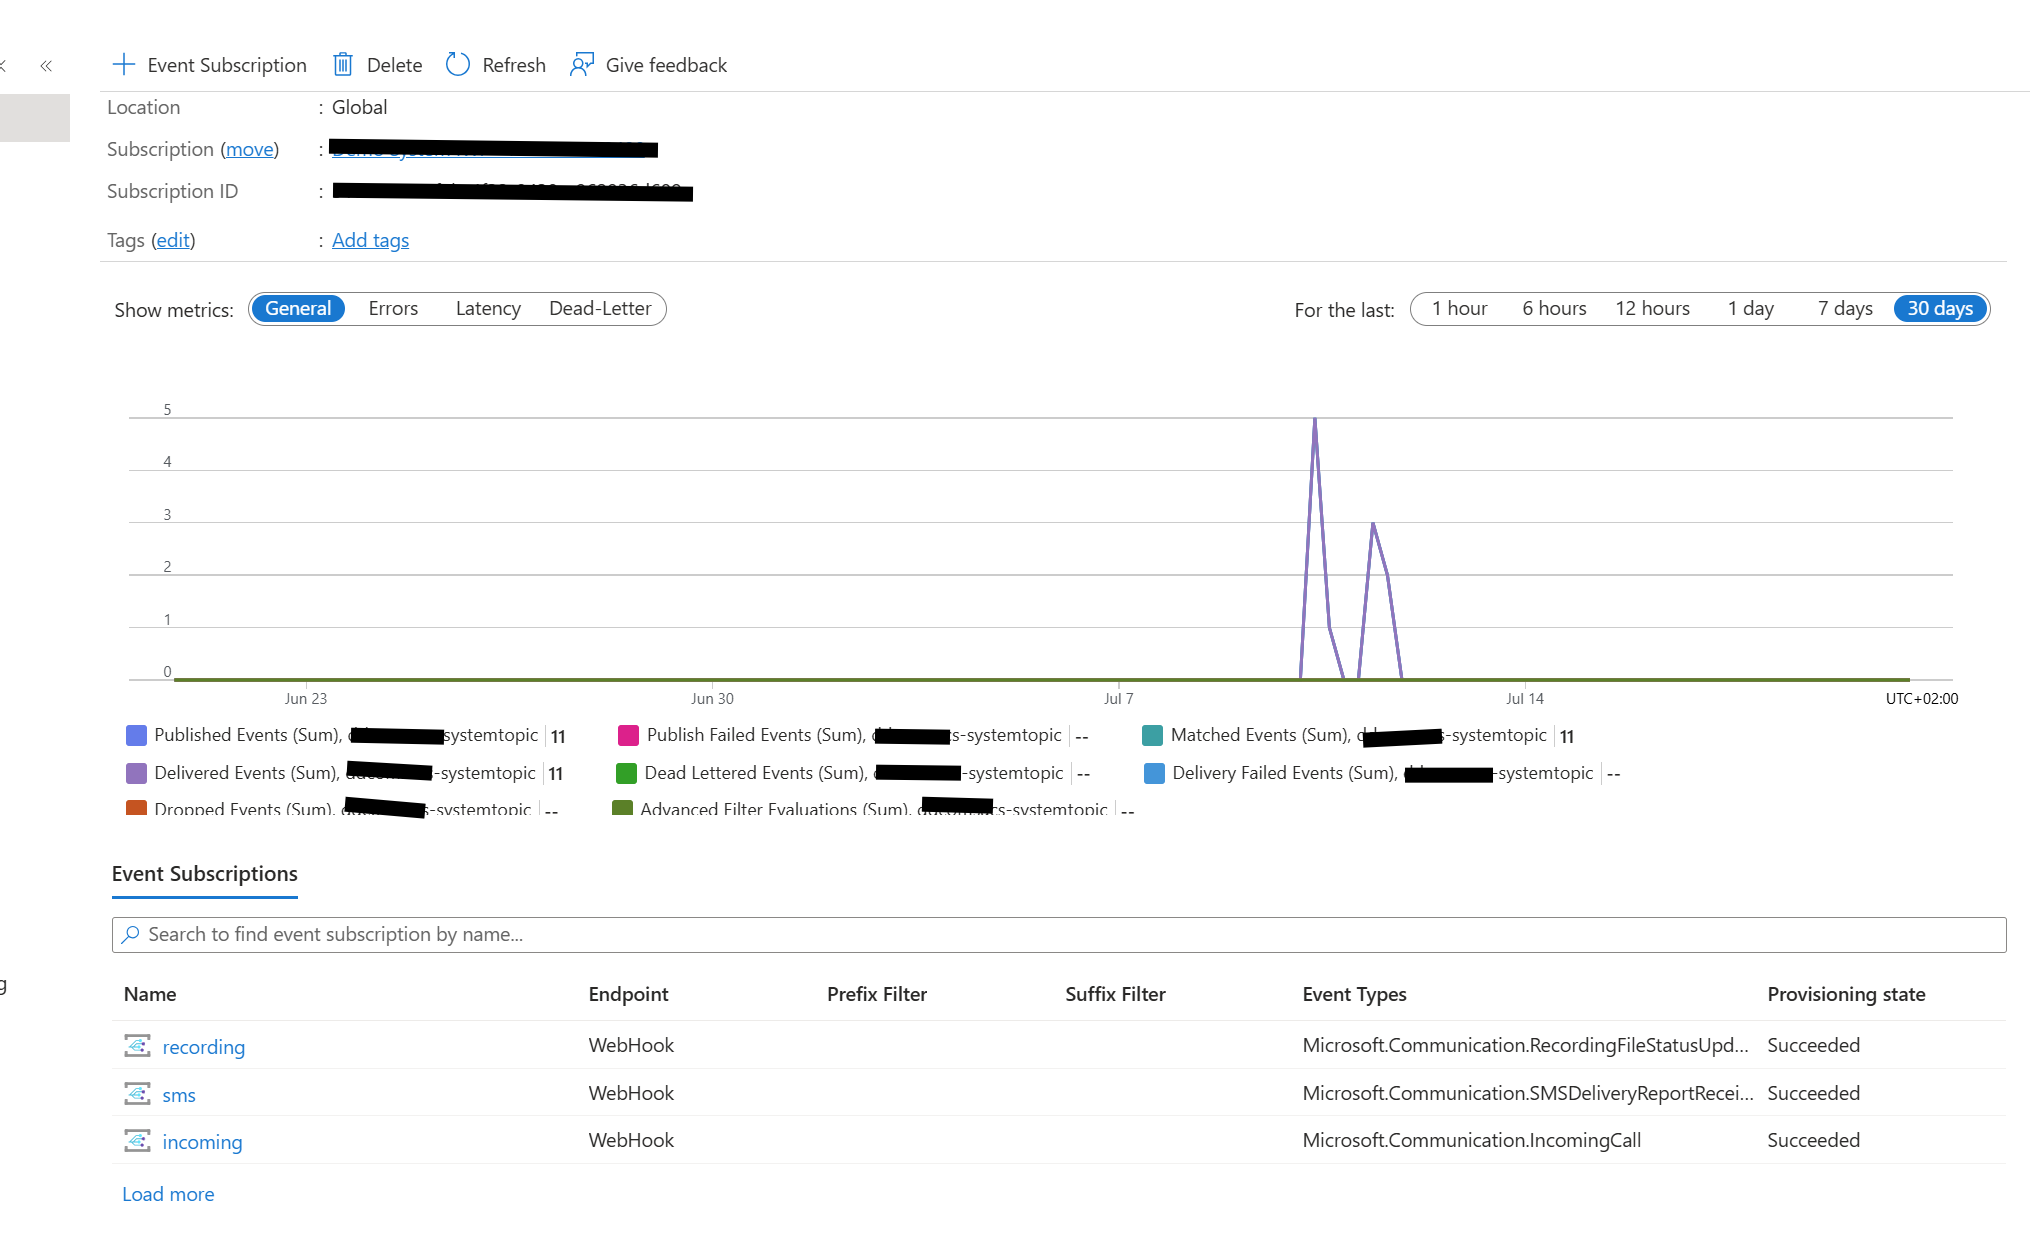Open the recording event subscription
Viewport: 2031px width, 1234px height.
click(203, 1047)
